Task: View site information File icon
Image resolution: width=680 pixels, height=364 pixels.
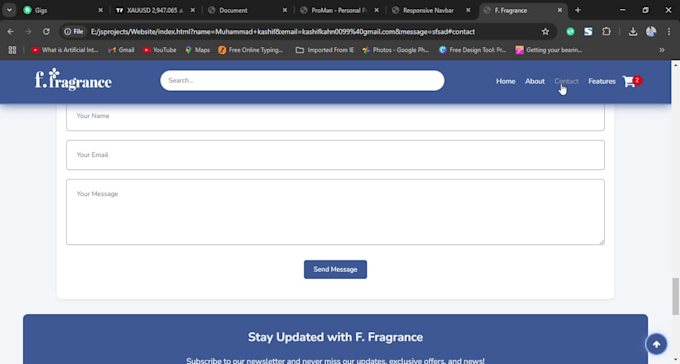Action: coord(74,32)
